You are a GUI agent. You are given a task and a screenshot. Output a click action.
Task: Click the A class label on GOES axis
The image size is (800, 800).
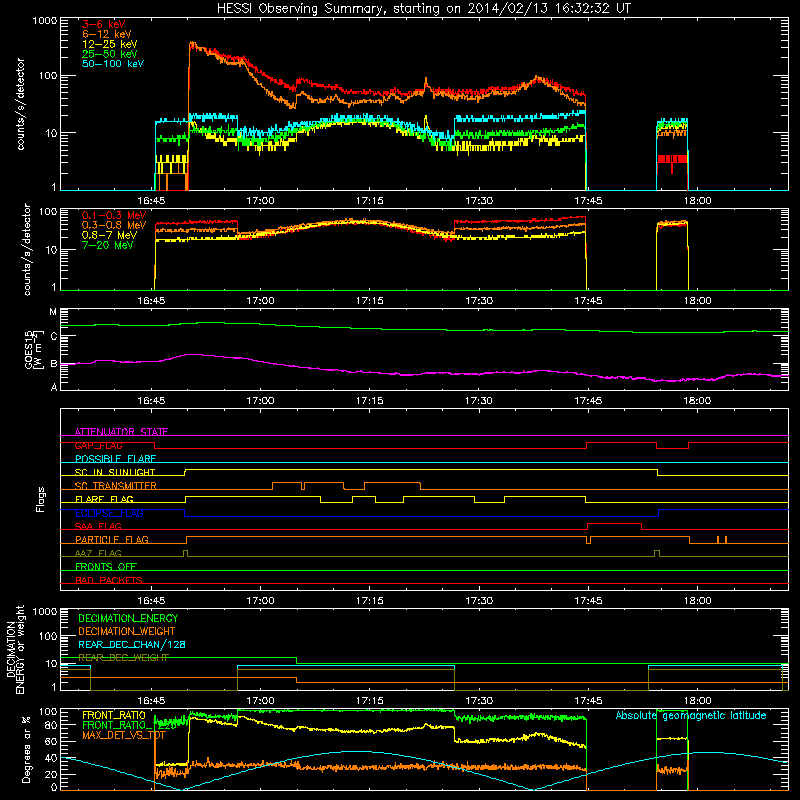coord(54,387)
